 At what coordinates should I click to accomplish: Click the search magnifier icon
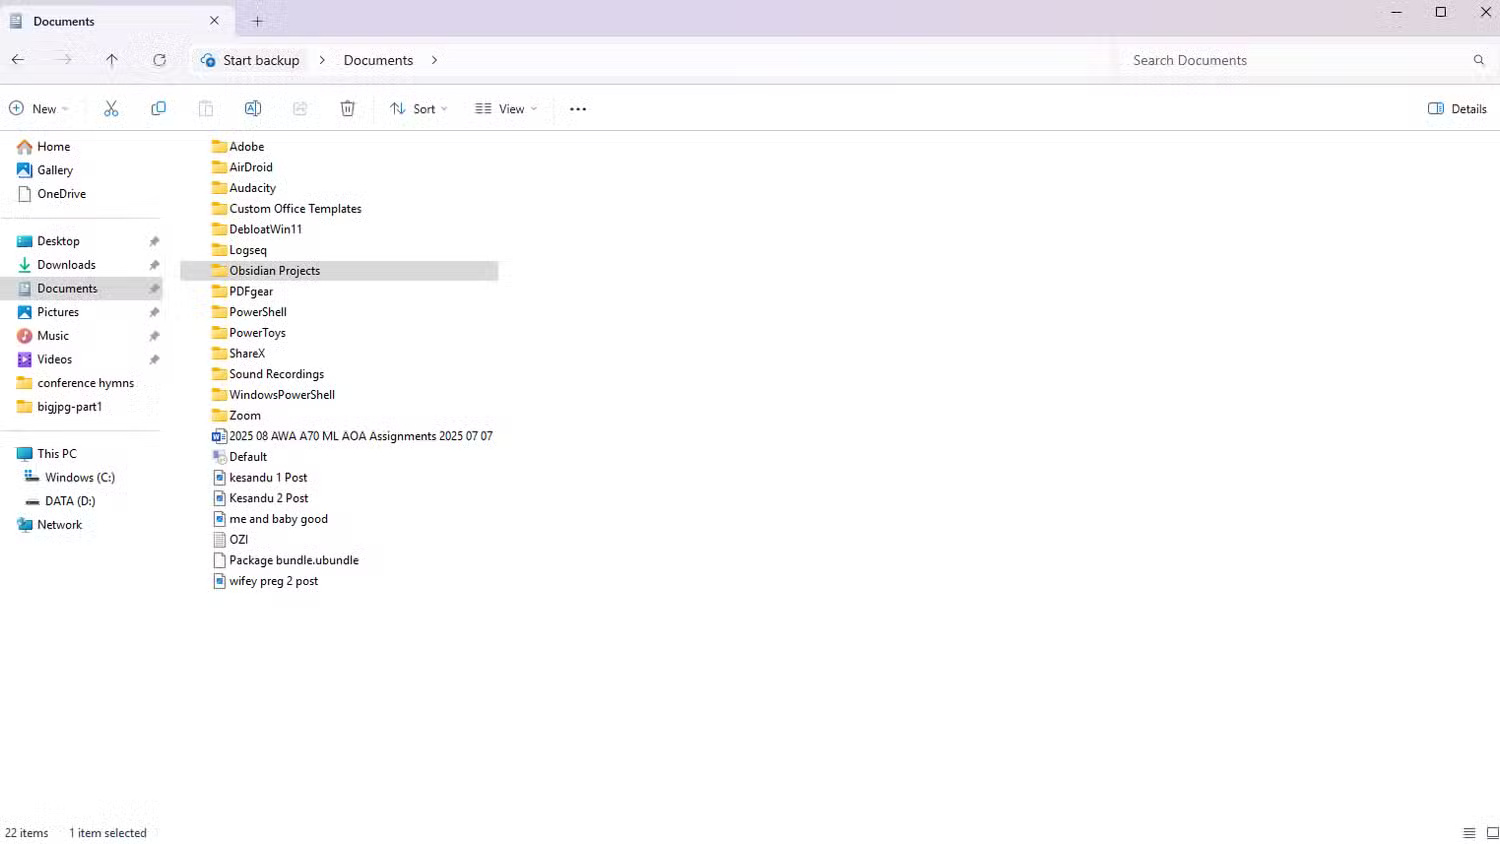tap(1479, 60)
